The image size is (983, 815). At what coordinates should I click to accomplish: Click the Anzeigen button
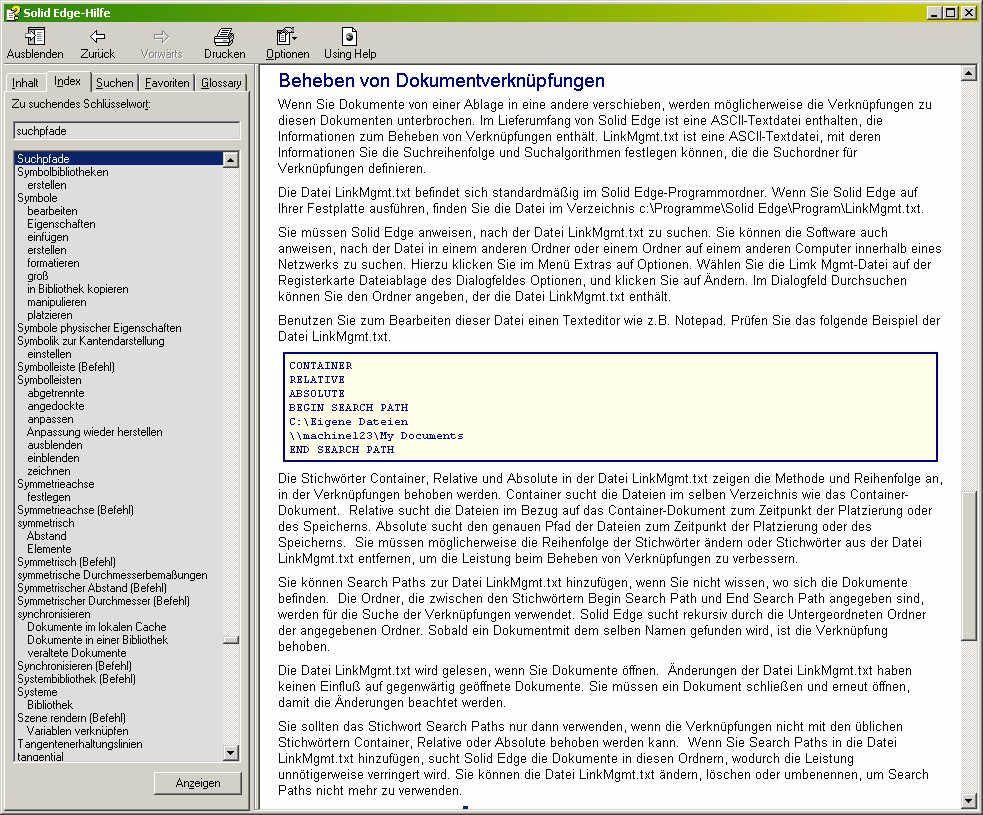point(197,783)
